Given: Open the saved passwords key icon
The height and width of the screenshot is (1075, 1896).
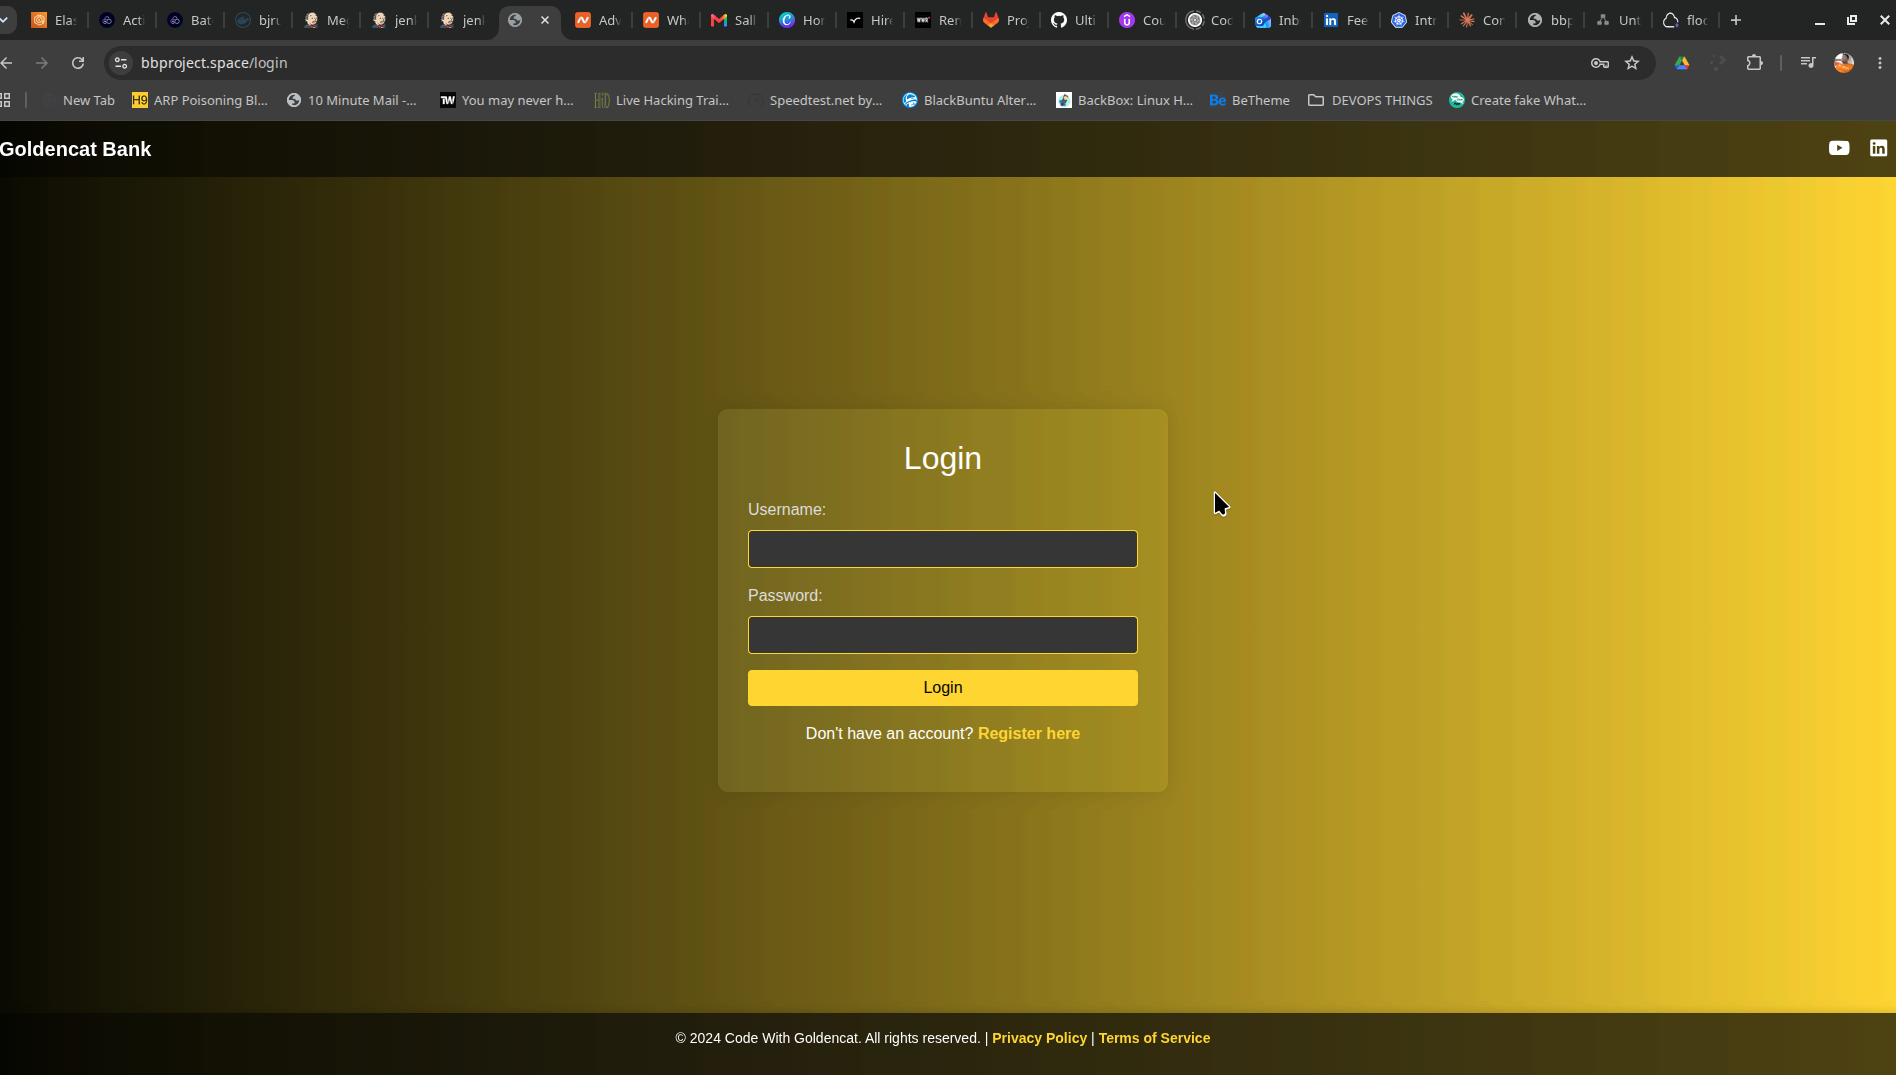Looking at the screenshot, I should click(1600, 63).
